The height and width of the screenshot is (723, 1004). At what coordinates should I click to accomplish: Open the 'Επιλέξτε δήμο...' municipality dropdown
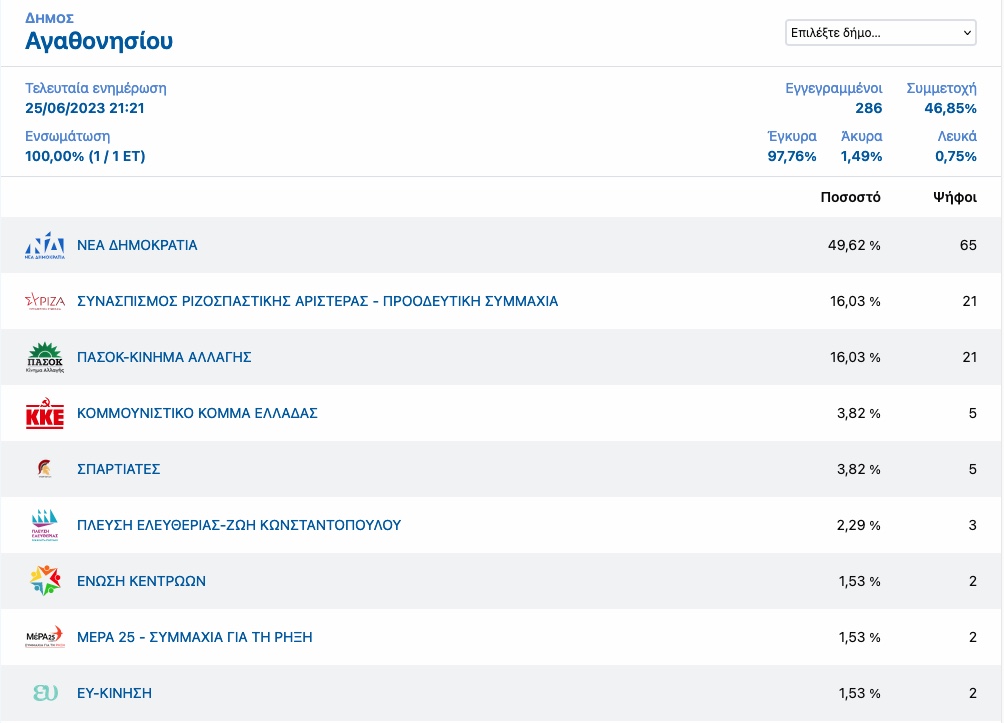881,33
